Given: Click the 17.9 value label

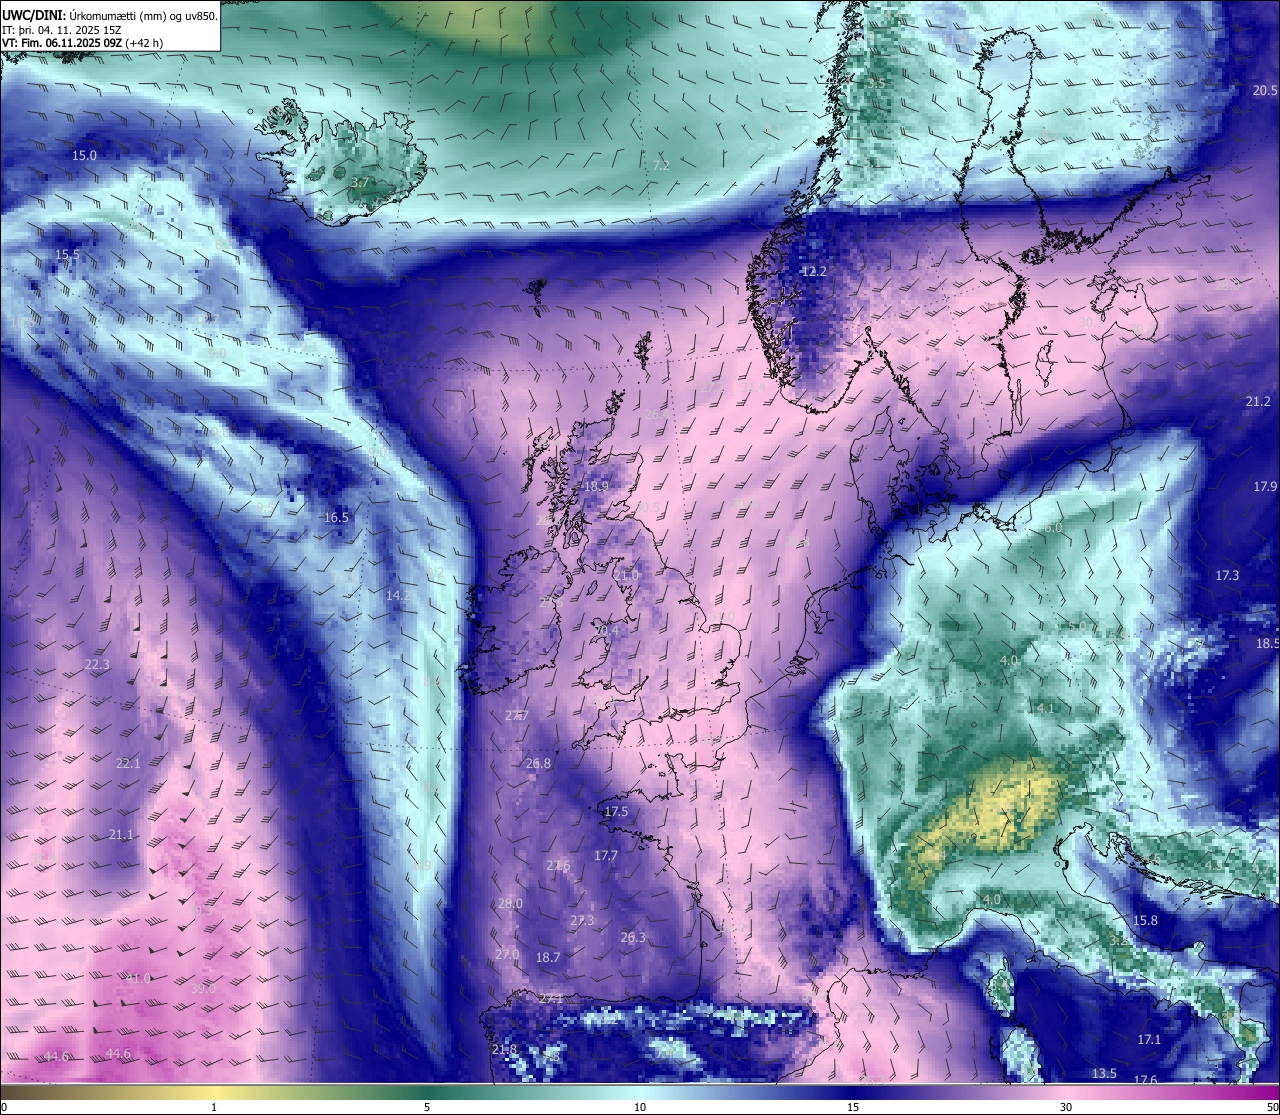Looking at the screenshot, I should [1265, 486].
